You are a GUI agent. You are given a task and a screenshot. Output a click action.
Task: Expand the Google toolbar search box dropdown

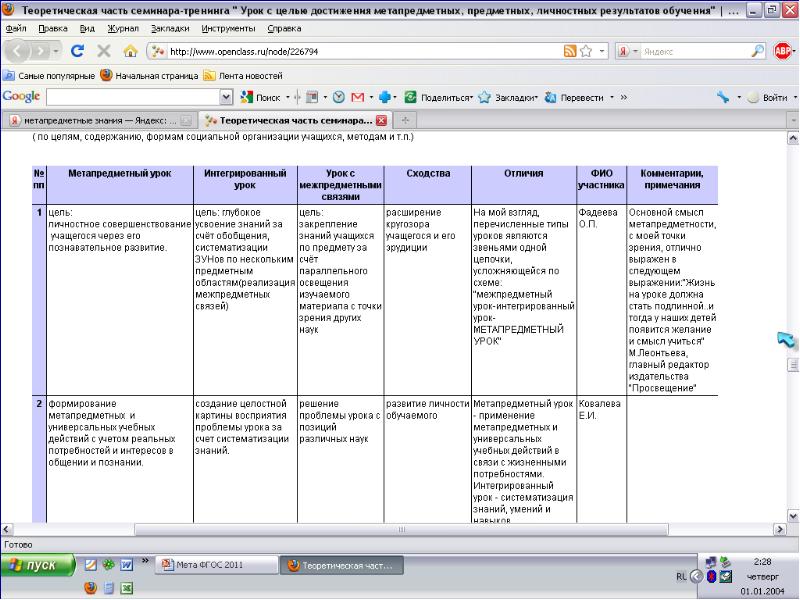coord(225,97)
